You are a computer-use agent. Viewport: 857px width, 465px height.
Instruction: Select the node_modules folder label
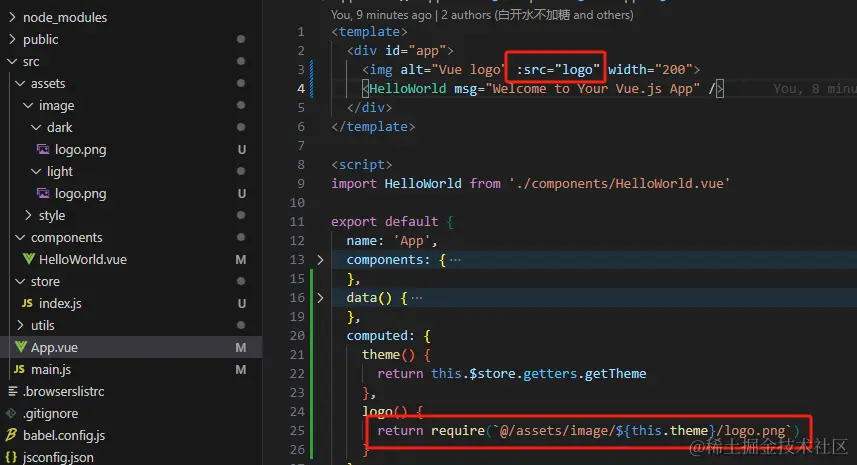[x=65, y=17]
